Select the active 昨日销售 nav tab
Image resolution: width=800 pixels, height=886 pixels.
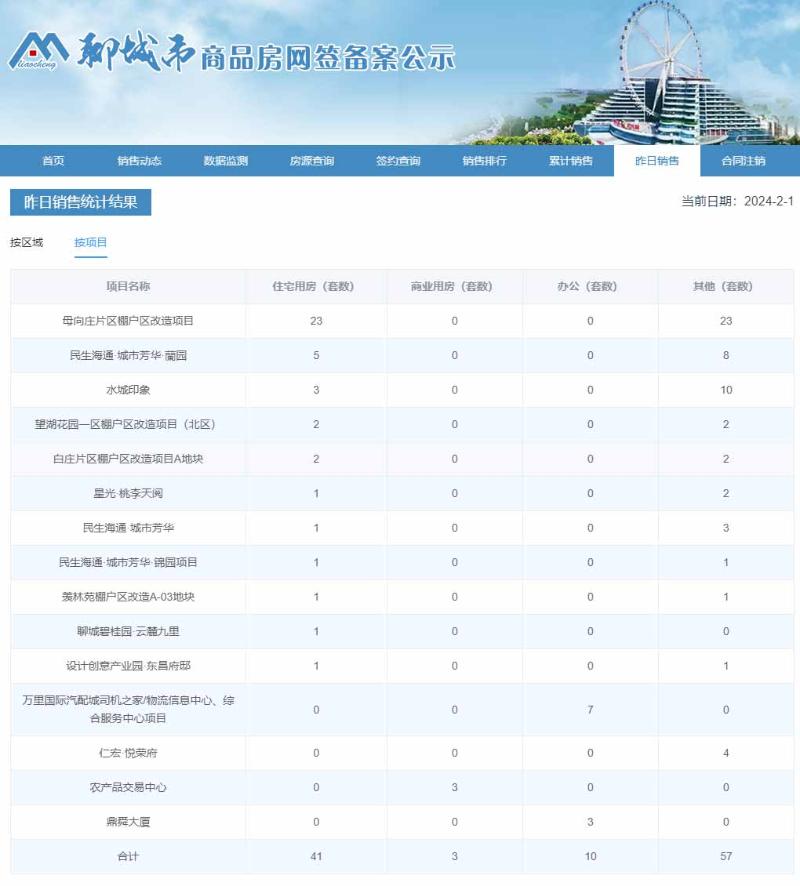click(x=657, y=161)
